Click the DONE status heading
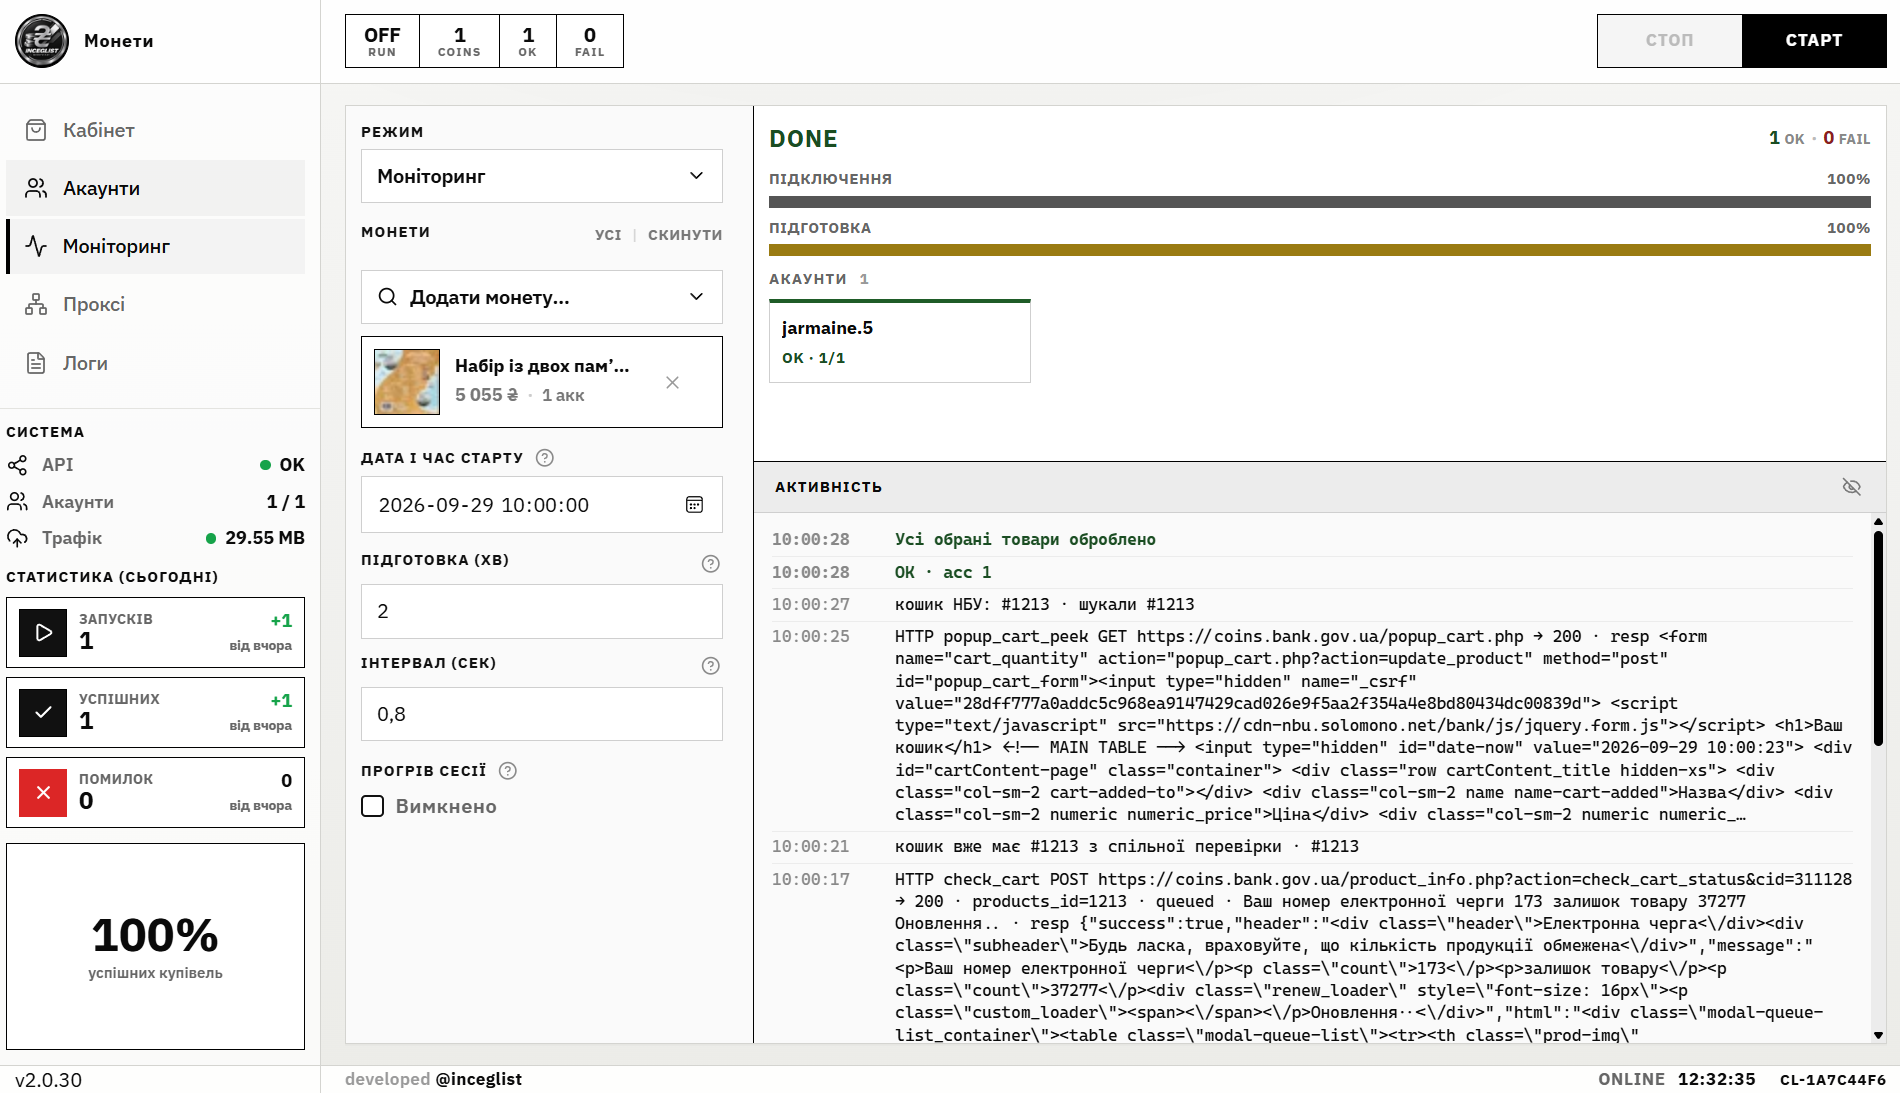 coord(803,139)
